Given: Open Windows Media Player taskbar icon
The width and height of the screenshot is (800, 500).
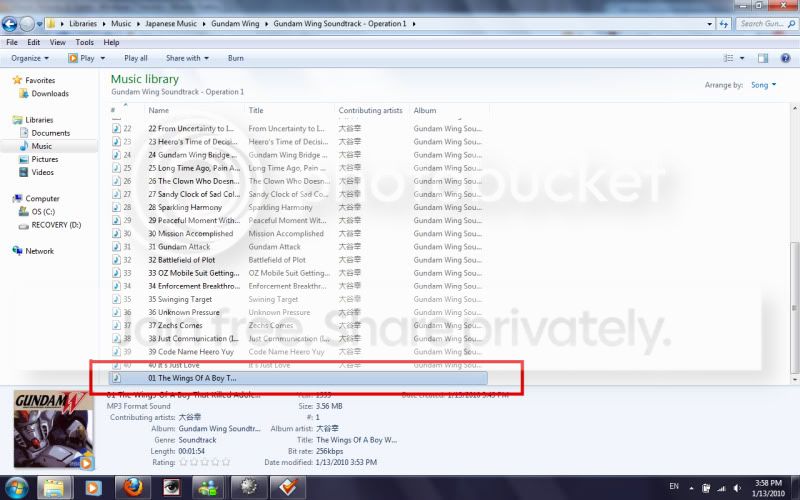Looking at the screenshot, I should point(93,488).
